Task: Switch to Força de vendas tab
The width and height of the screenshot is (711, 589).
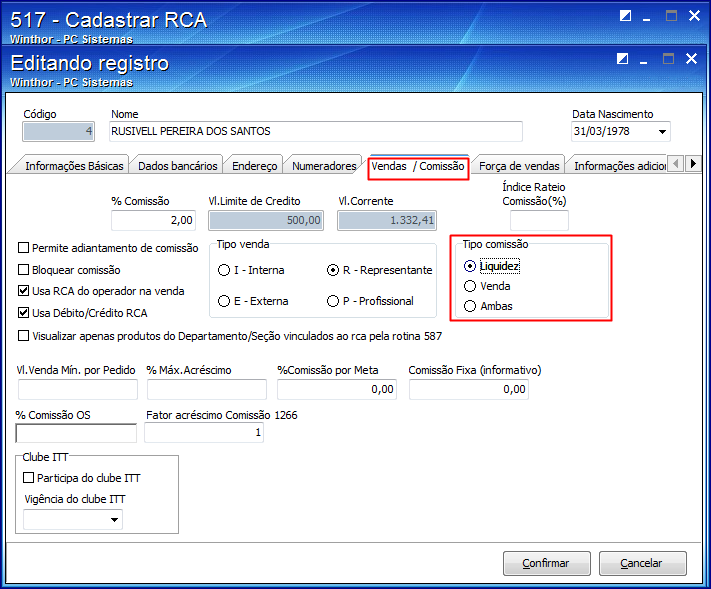Action: click(x=519, y=166)
